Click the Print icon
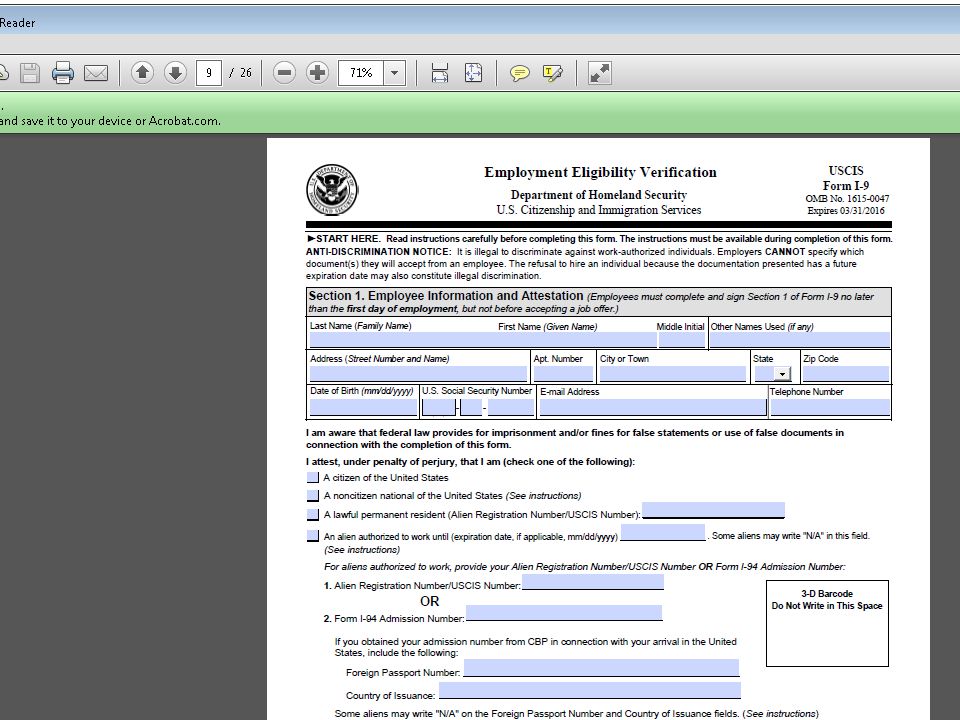960x720 pixels. tap(62, 73)
